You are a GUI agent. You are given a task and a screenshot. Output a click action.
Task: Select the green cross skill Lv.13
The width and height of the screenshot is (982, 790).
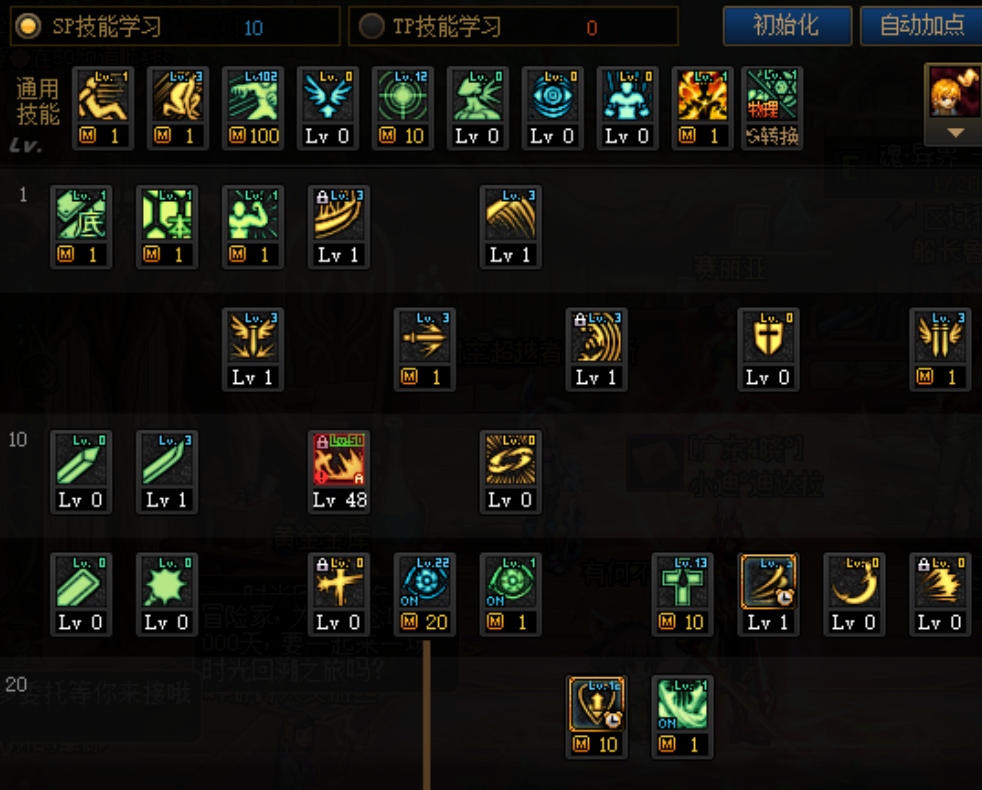pyautogui.click(x=682, y=595)
